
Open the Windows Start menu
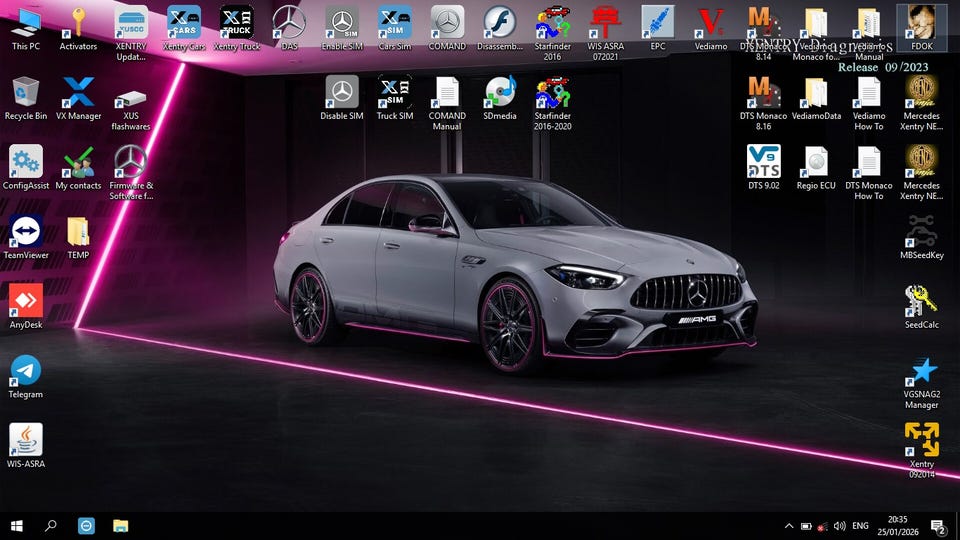coord(17,526)
